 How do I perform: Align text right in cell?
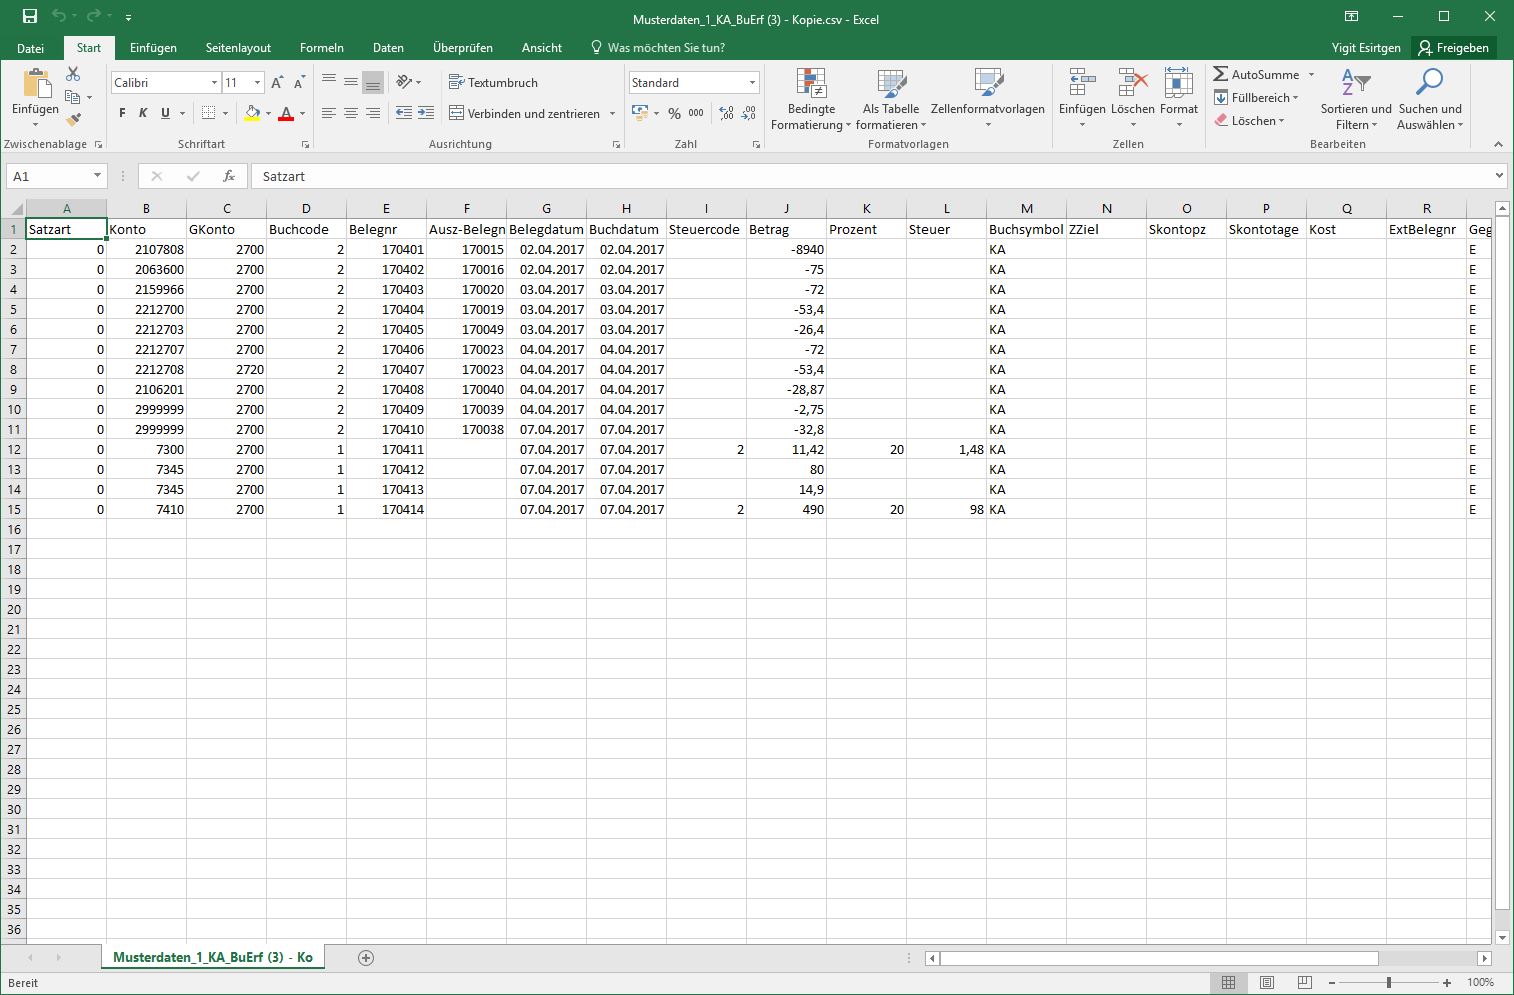[x=372, y=113]
